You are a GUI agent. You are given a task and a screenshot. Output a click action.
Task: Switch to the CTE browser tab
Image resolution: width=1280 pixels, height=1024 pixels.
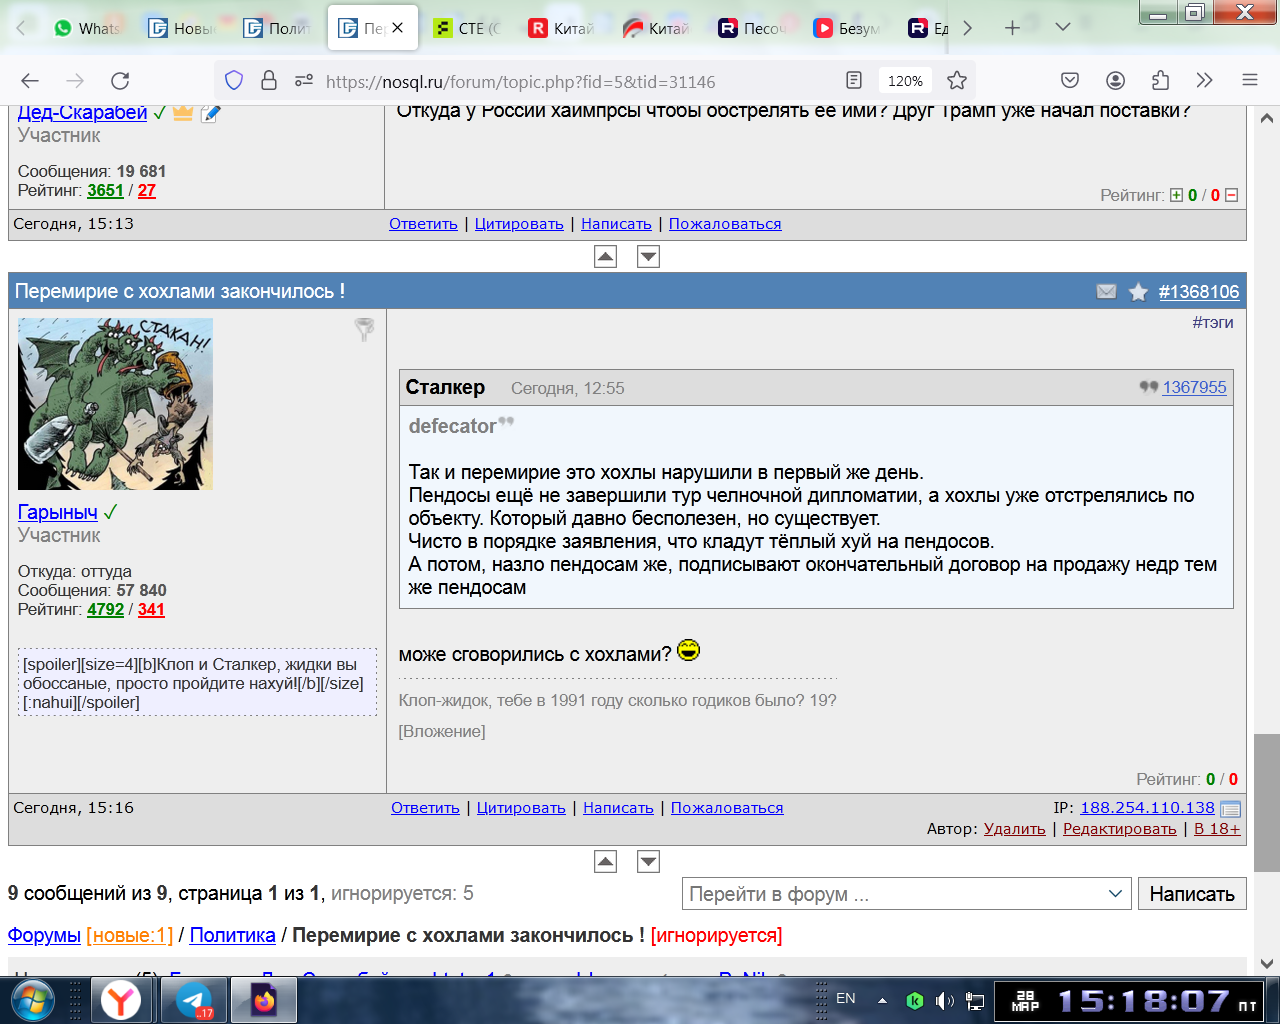(467, 28)
